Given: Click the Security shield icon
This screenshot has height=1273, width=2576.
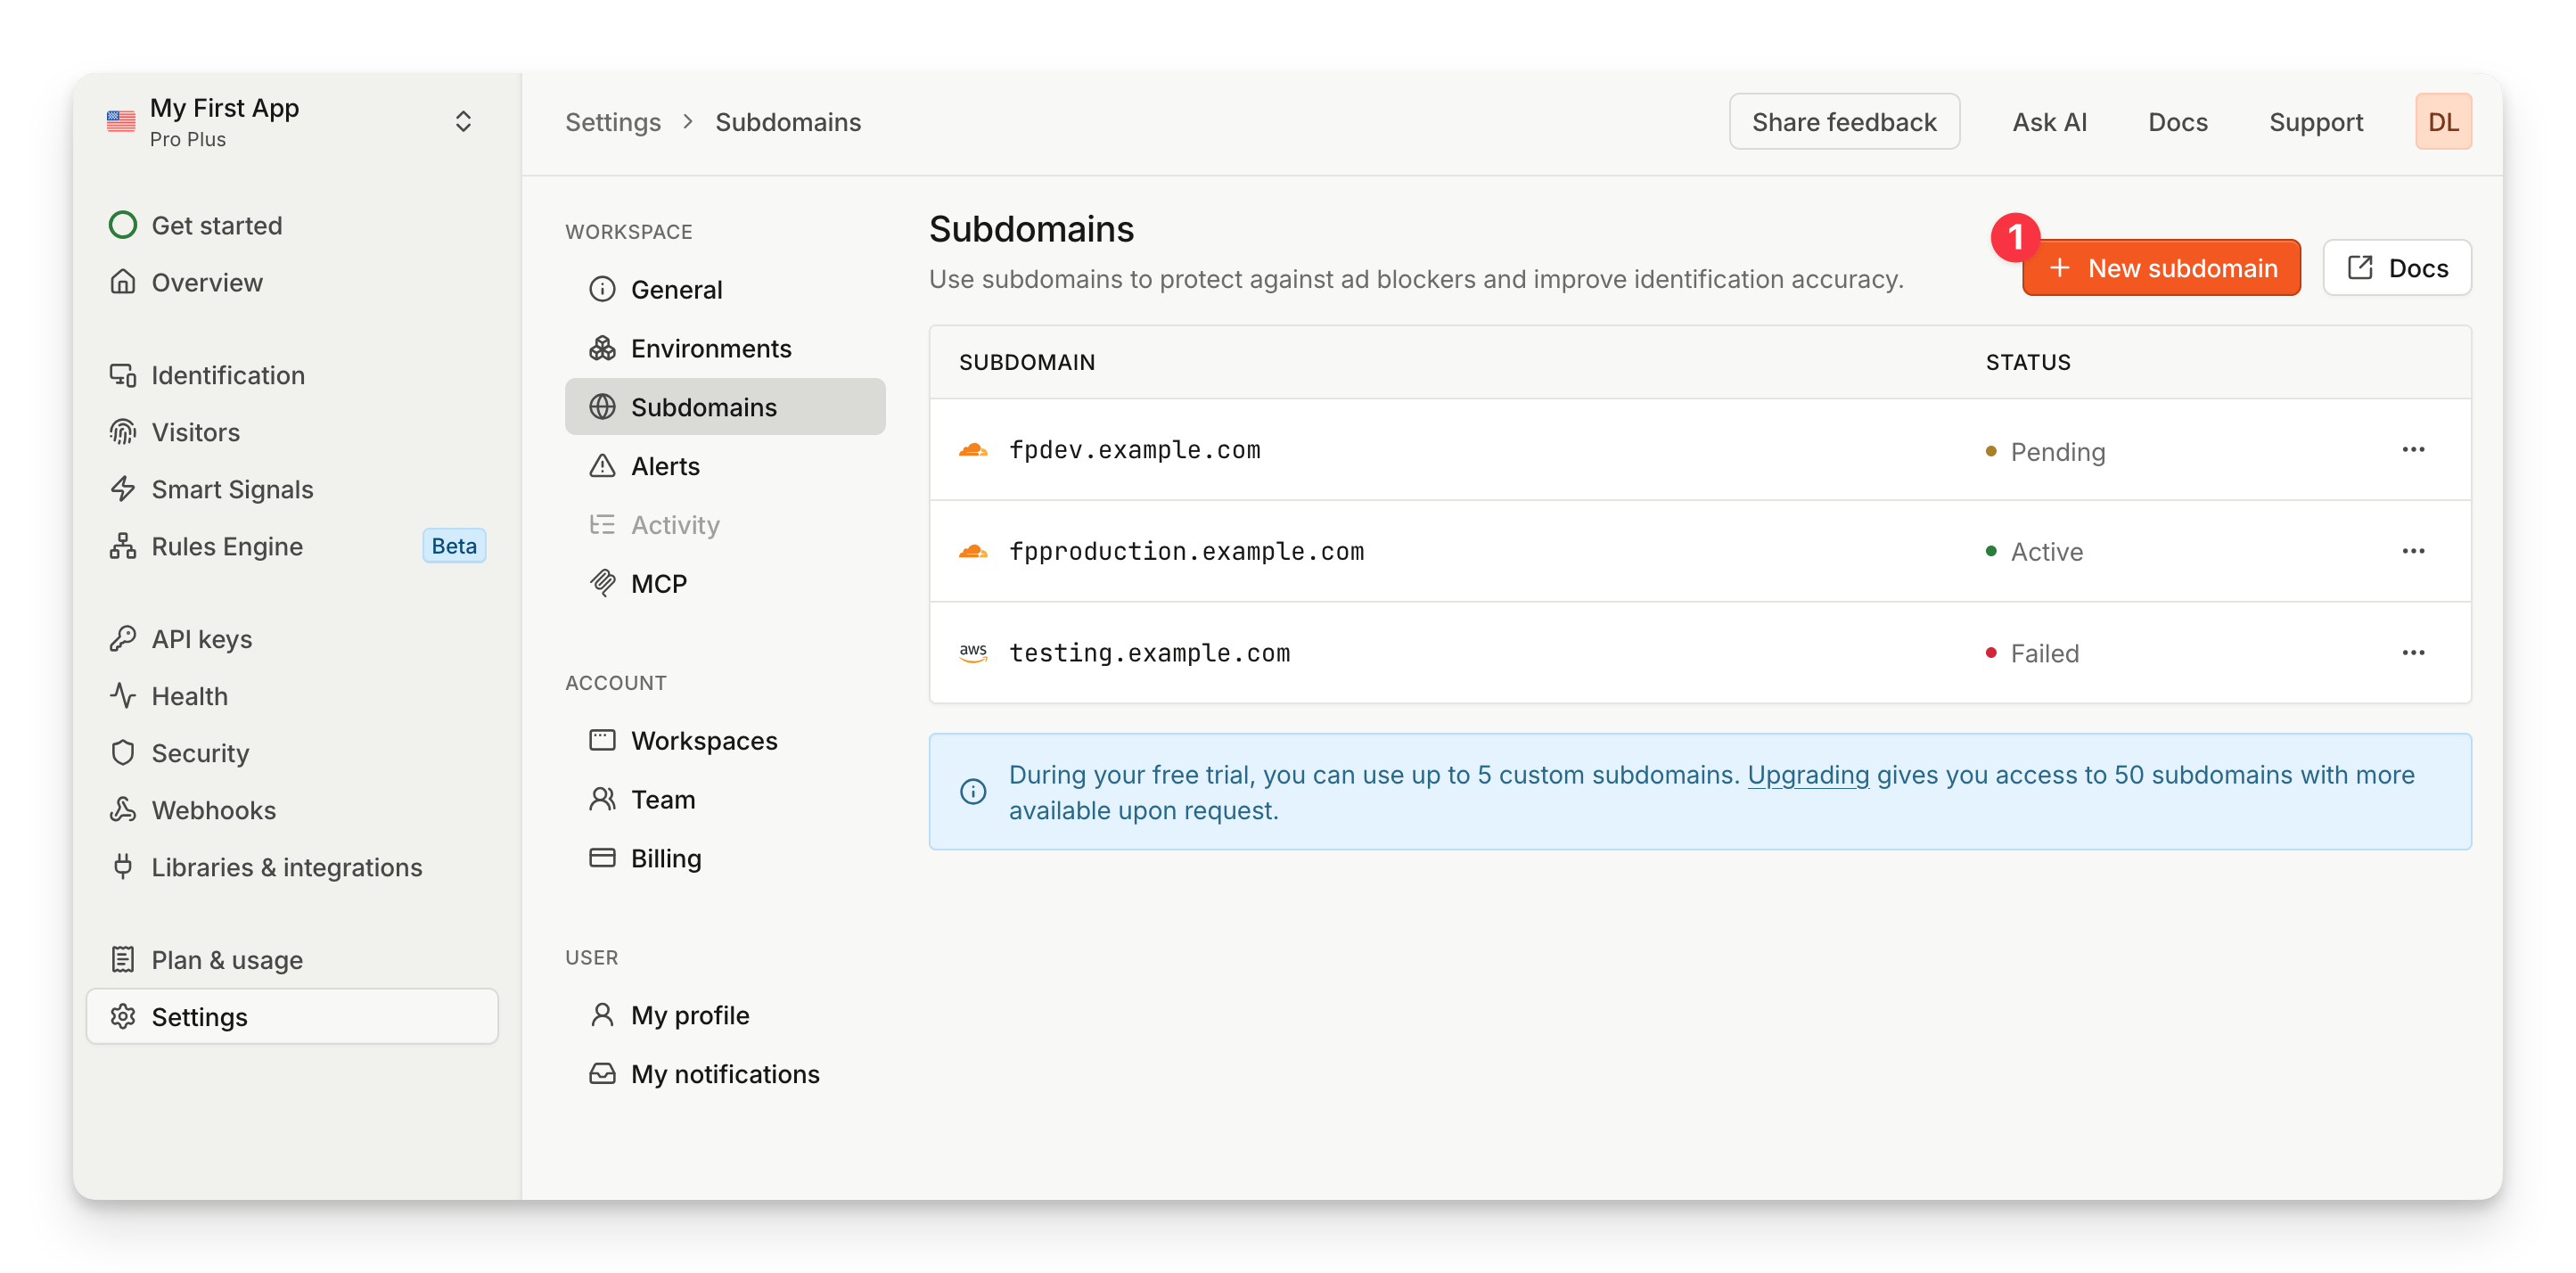Looking at the screenshot, I should [x=122, y=753].
